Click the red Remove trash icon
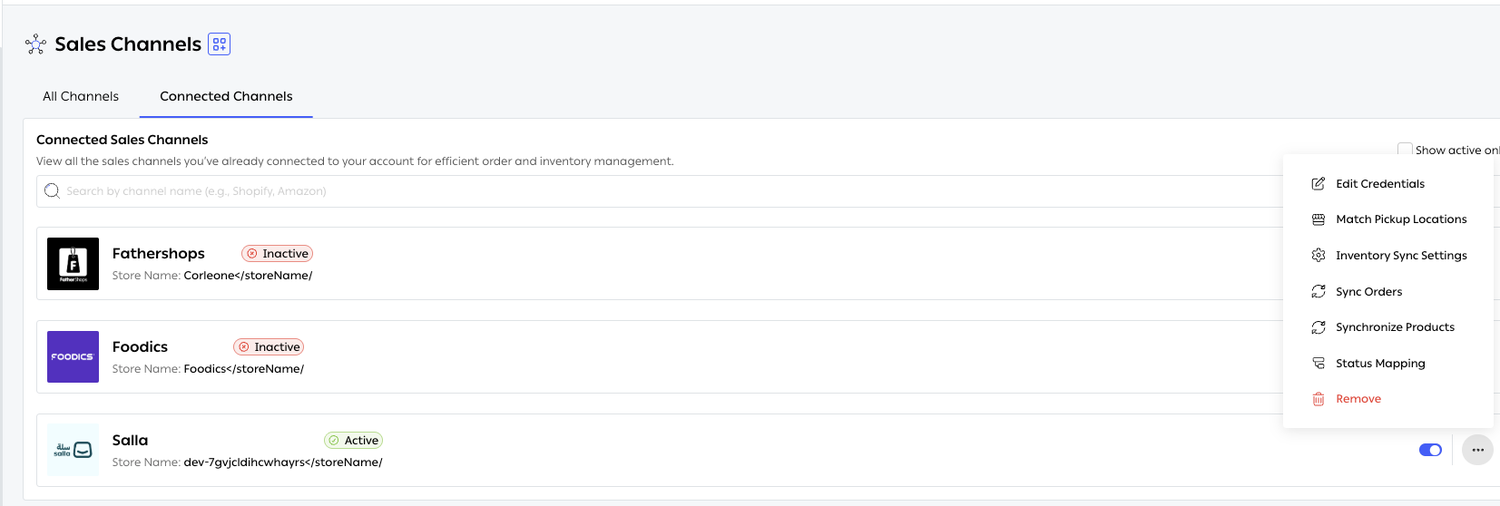 (1318, 399)
